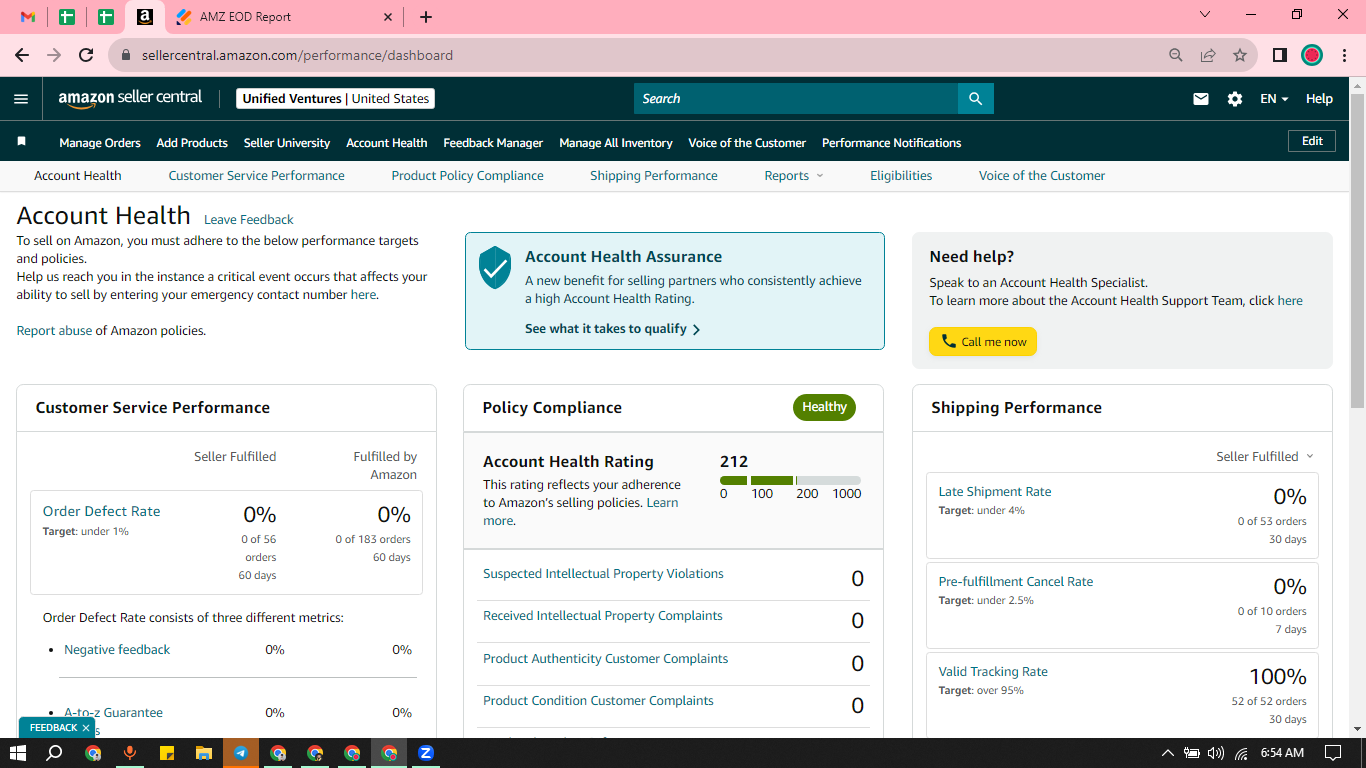The height and width of the screenshot is (768, 1366).
Task: Toggle the Chrome side panel
Action: 1279,55
